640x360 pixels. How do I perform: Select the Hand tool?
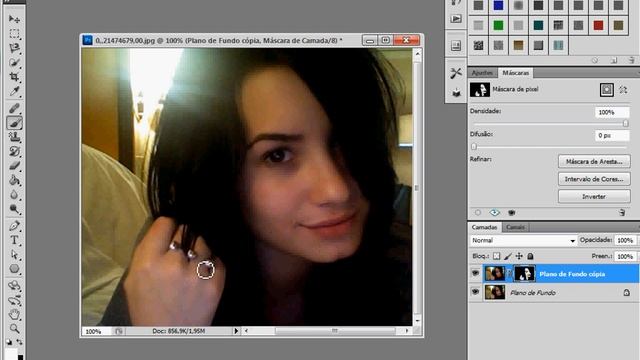[14, 314]
